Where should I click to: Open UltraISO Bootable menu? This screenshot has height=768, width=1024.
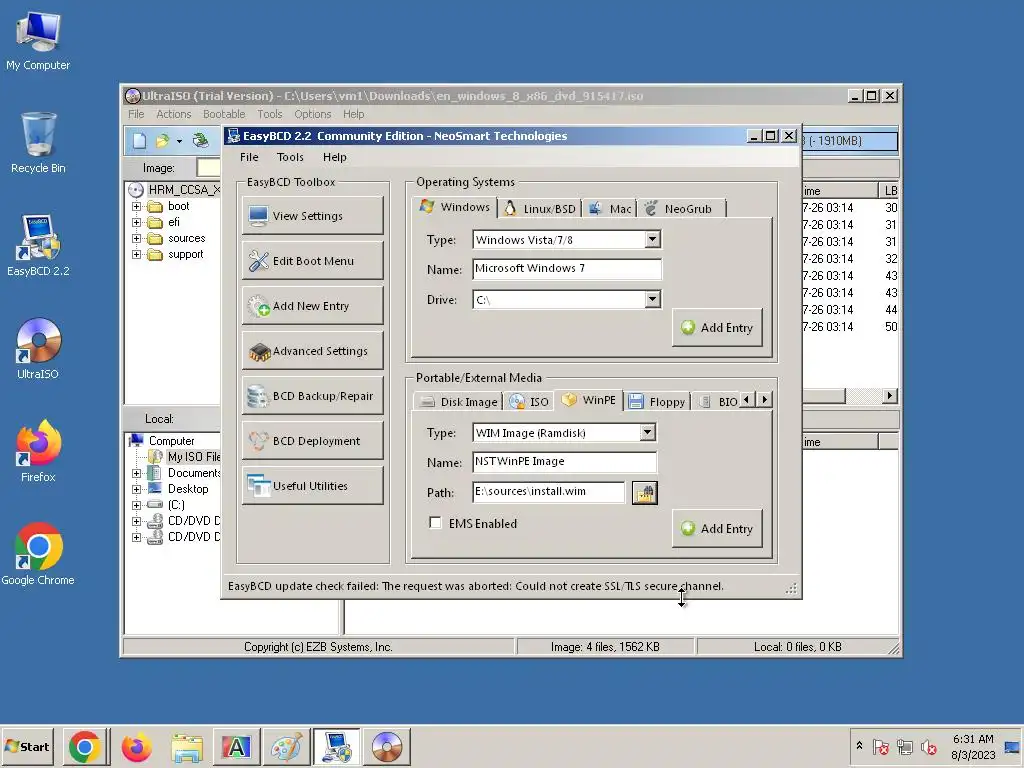click(224, 114)
